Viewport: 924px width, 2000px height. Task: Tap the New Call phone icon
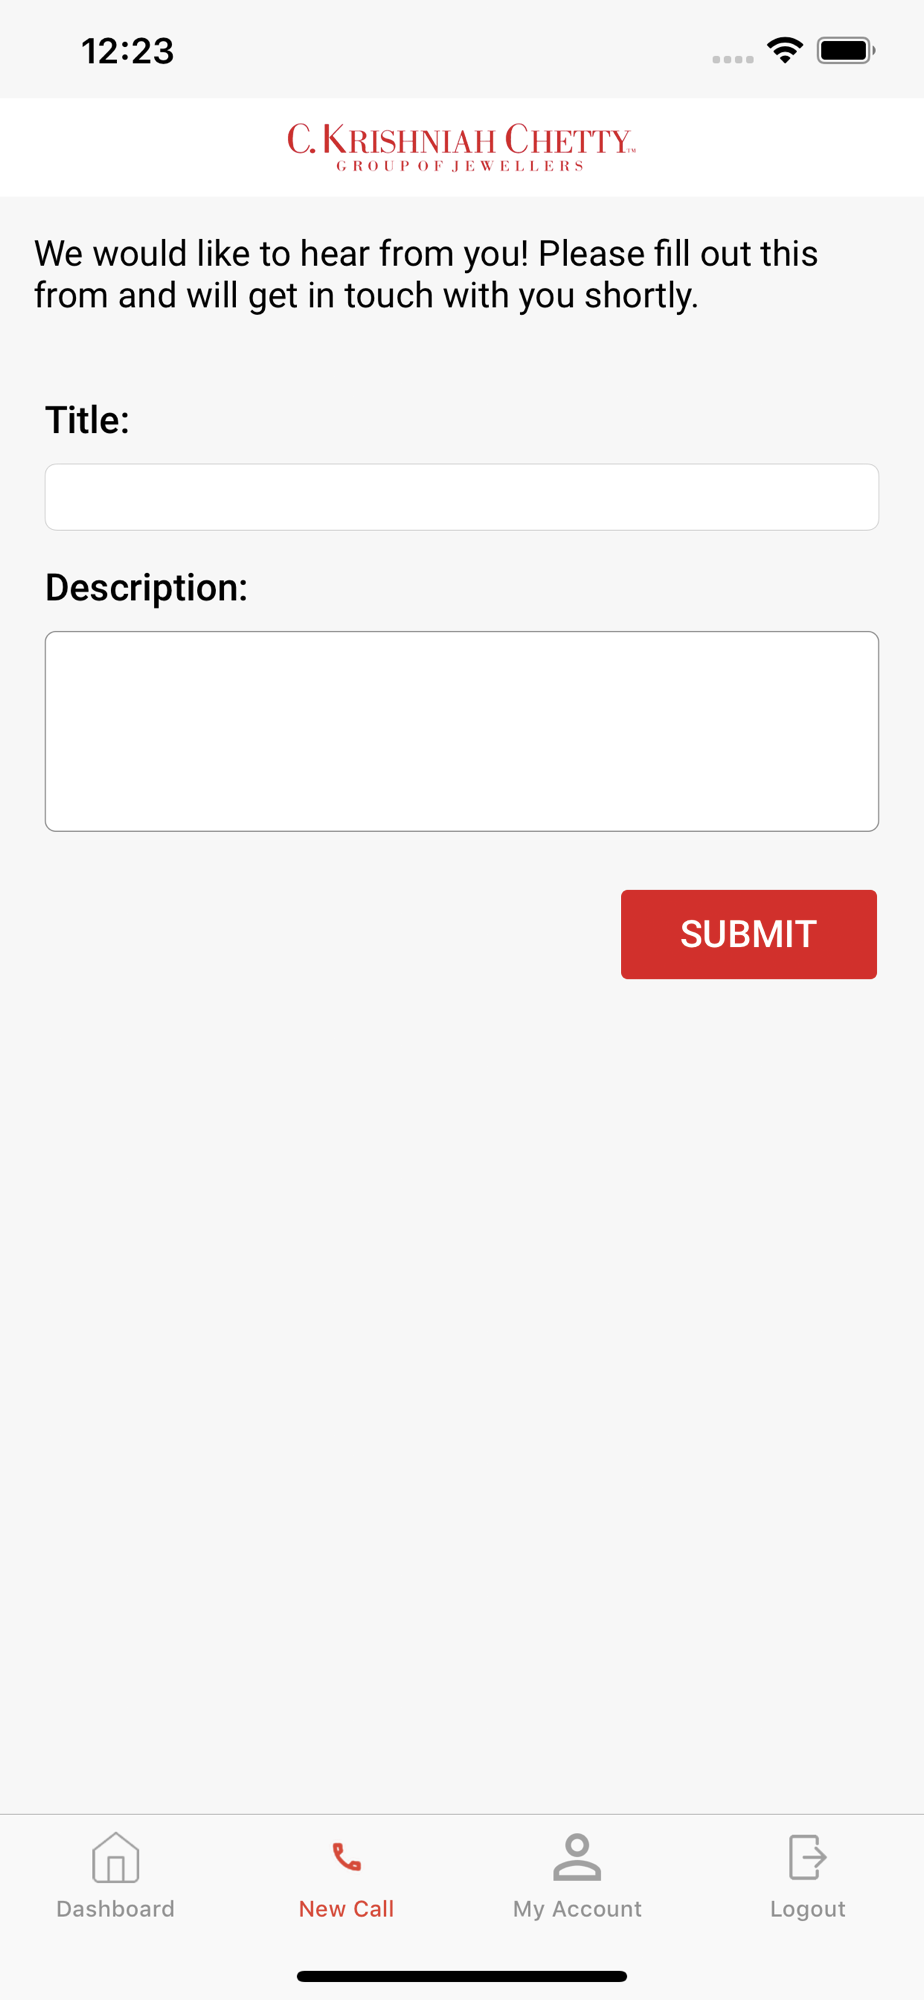point(346,1858)
